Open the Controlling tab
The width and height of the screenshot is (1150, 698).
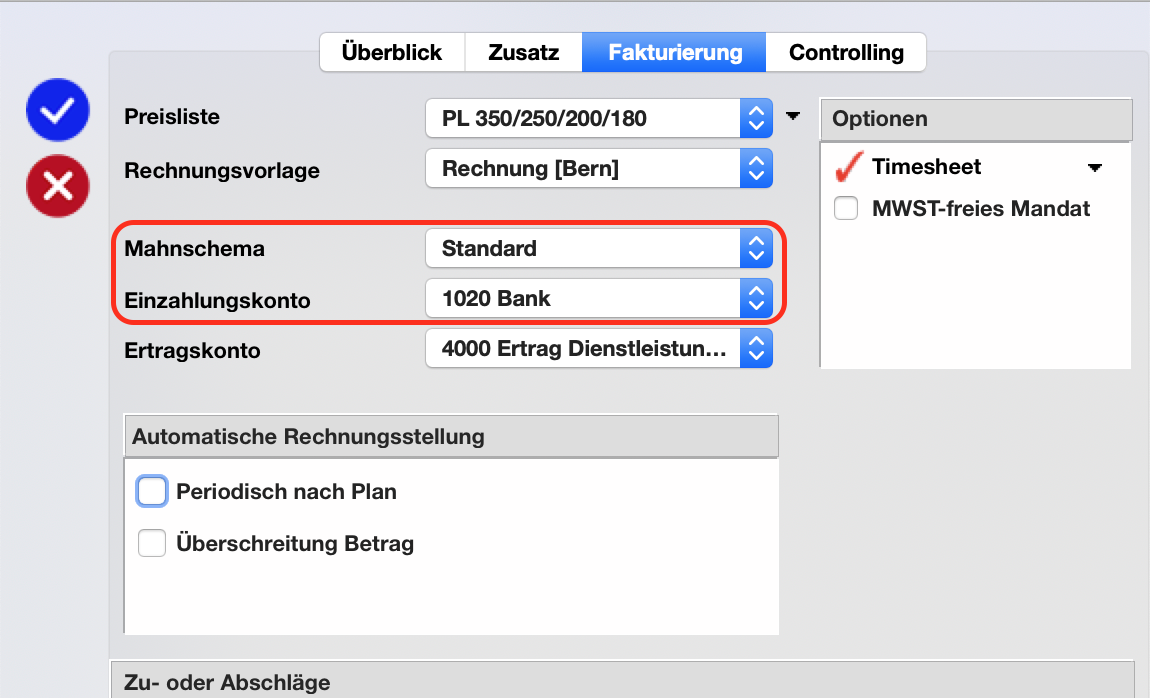[x=846, y=53]
